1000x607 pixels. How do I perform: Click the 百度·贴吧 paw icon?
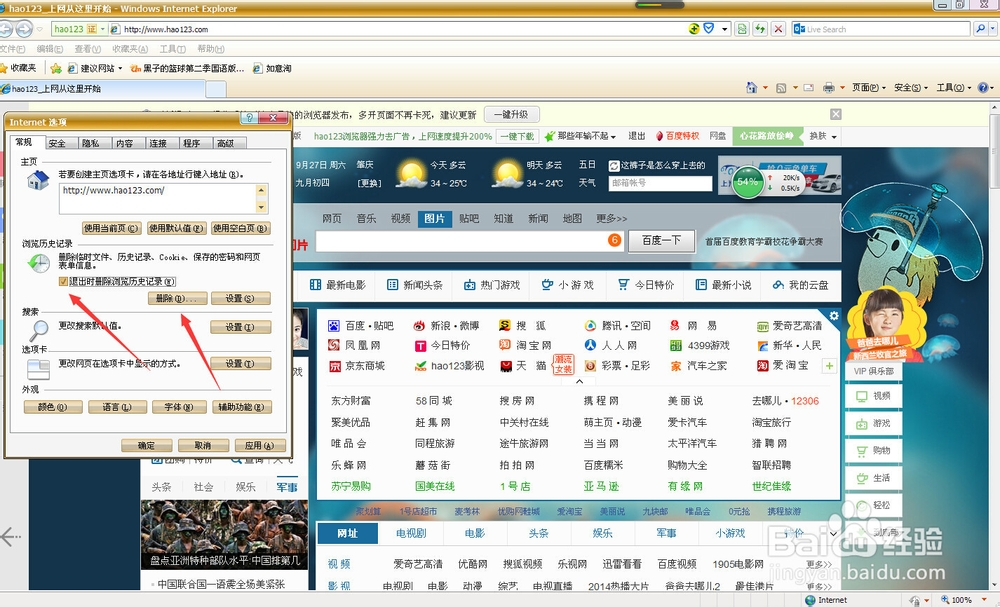click(334, 326)
